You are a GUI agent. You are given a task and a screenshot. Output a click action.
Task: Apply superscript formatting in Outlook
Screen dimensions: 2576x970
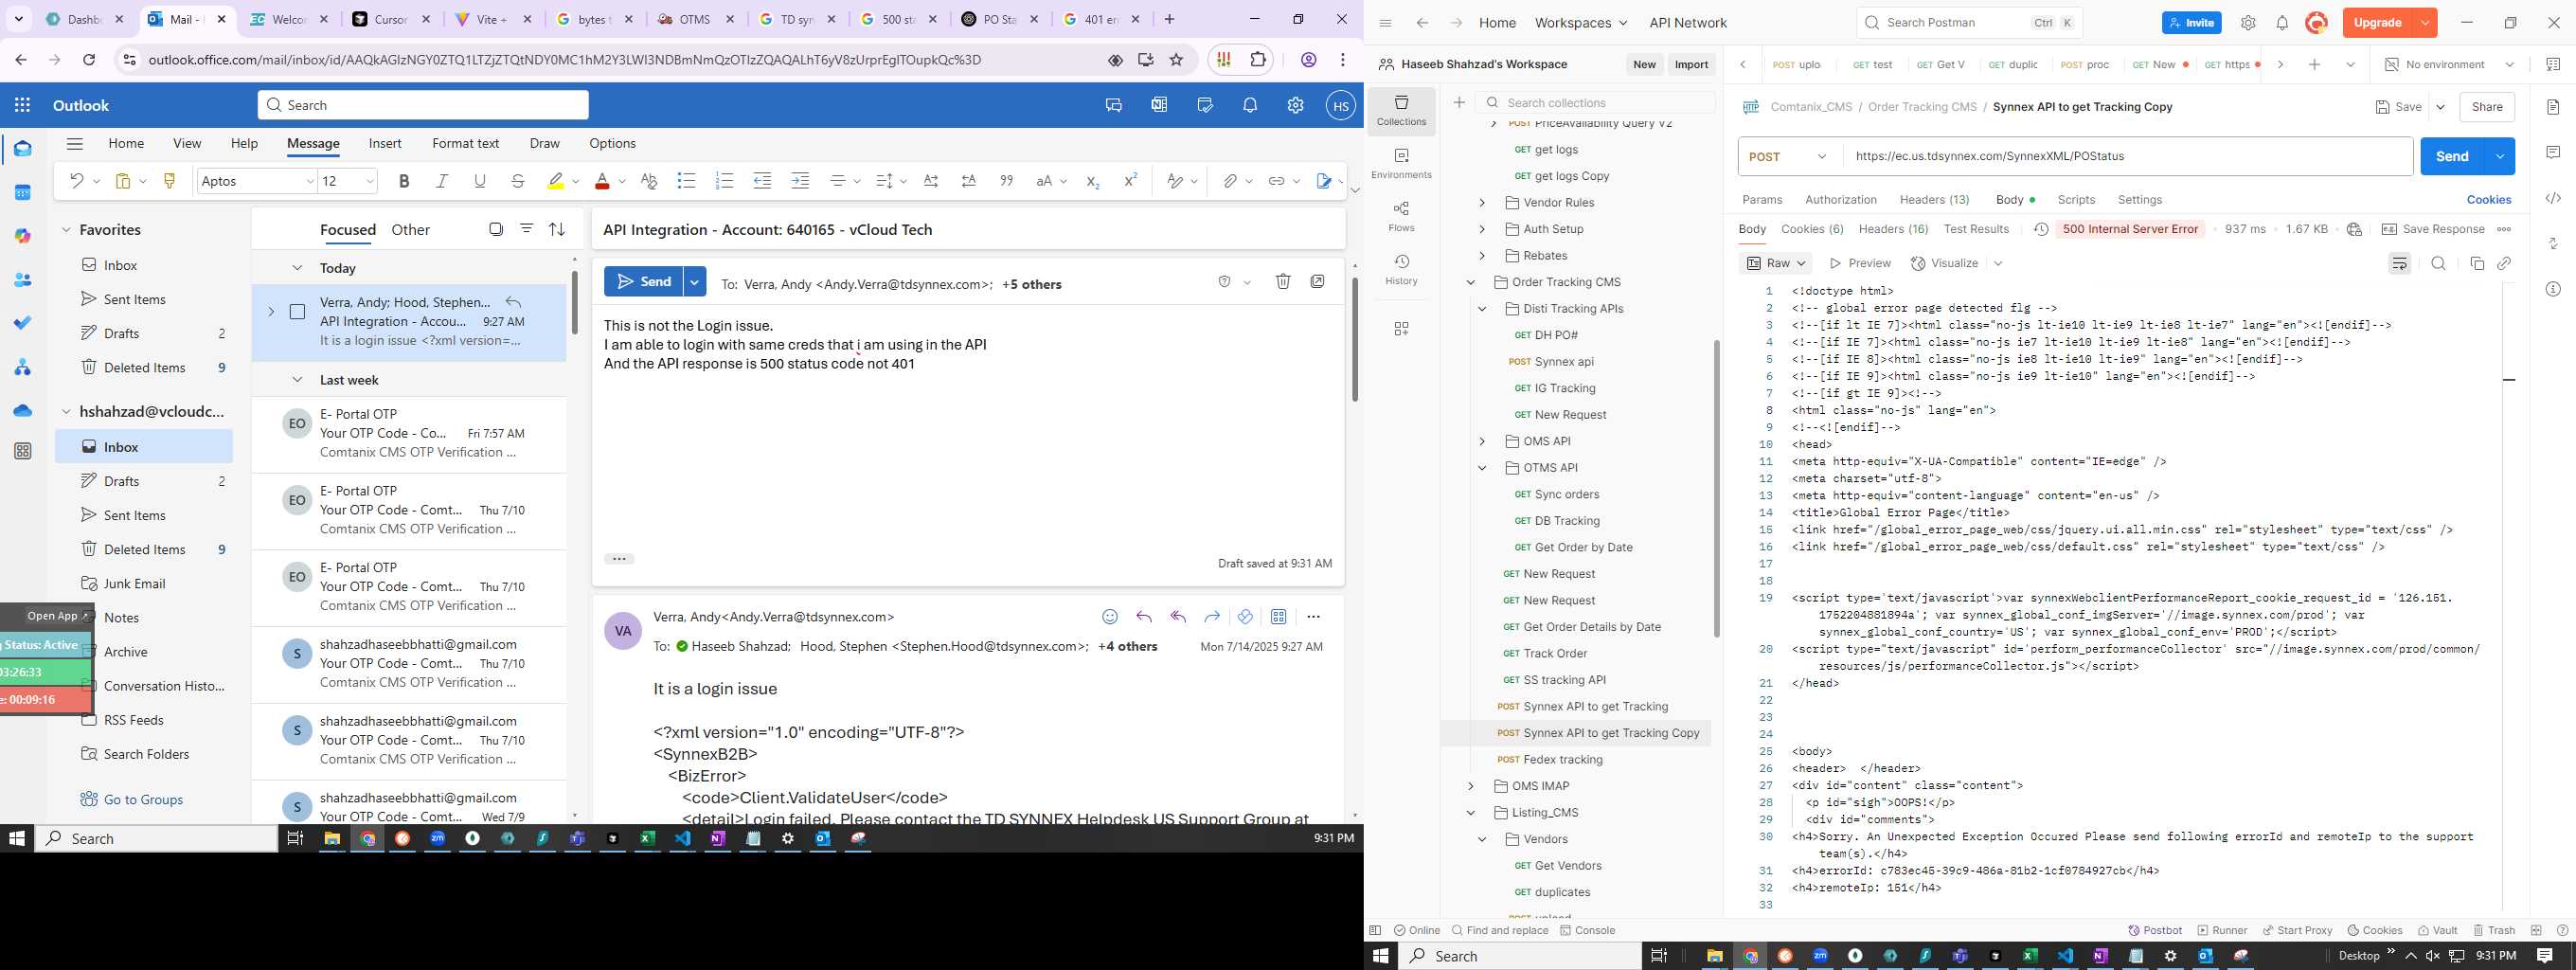click(1130, 181)
